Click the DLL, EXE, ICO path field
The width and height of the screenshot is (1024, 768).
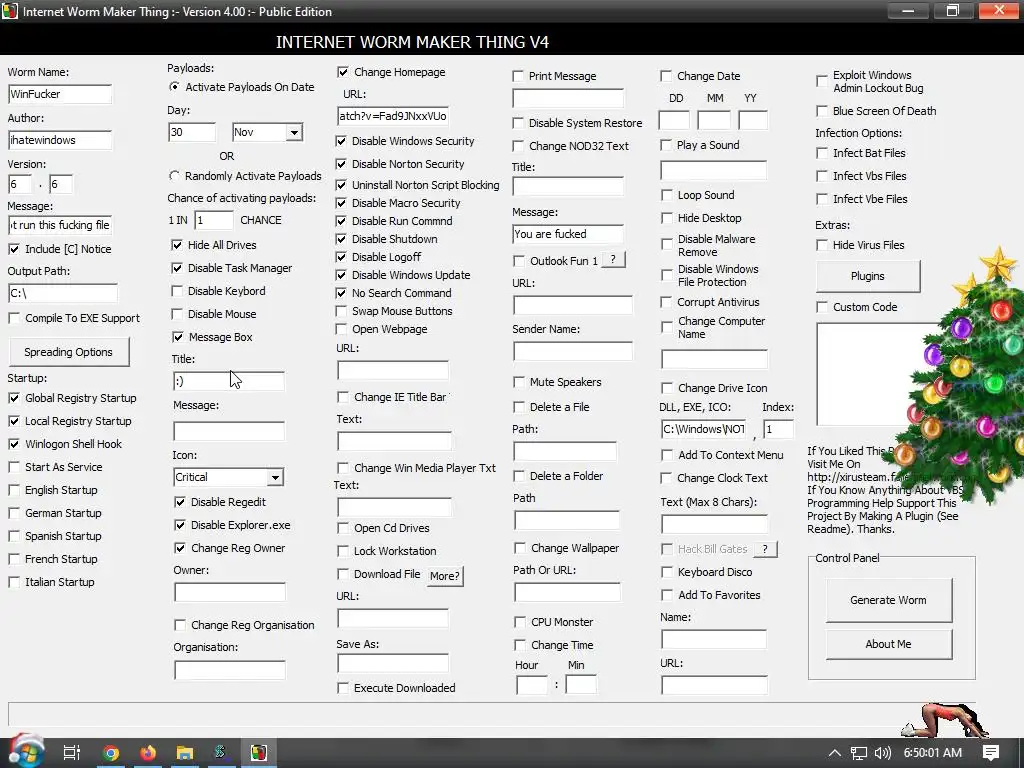[x=703, y=429]
